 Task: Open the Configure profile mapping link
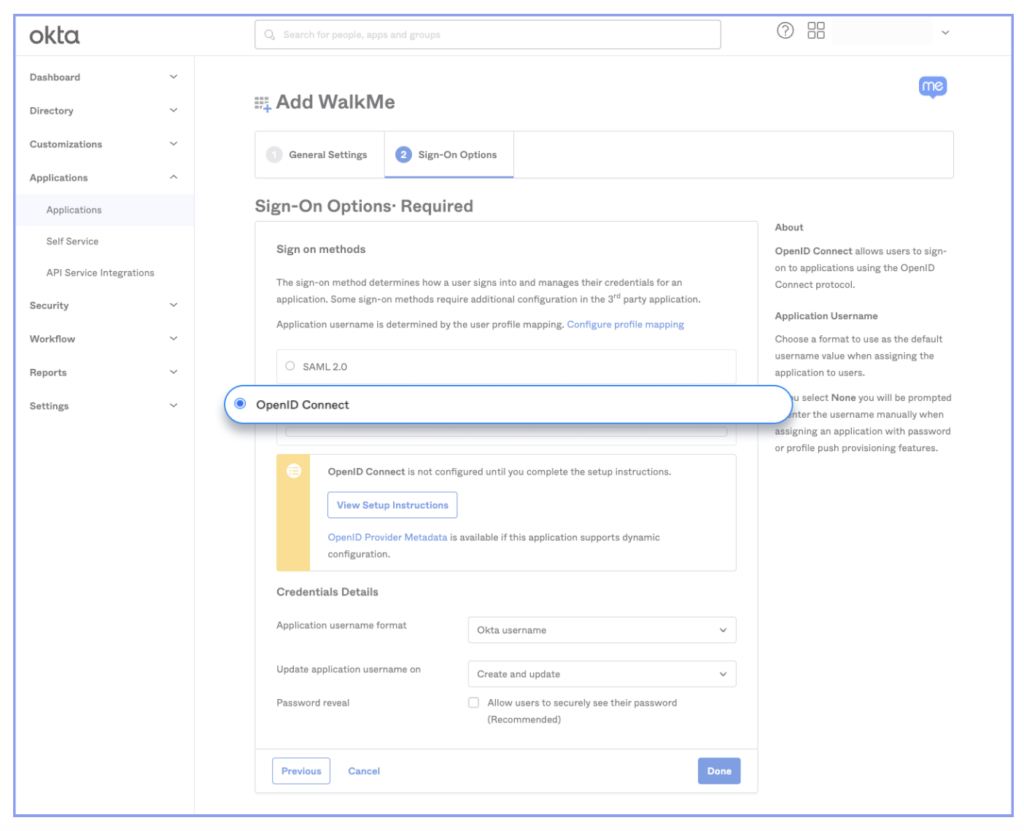click(625, 324)
